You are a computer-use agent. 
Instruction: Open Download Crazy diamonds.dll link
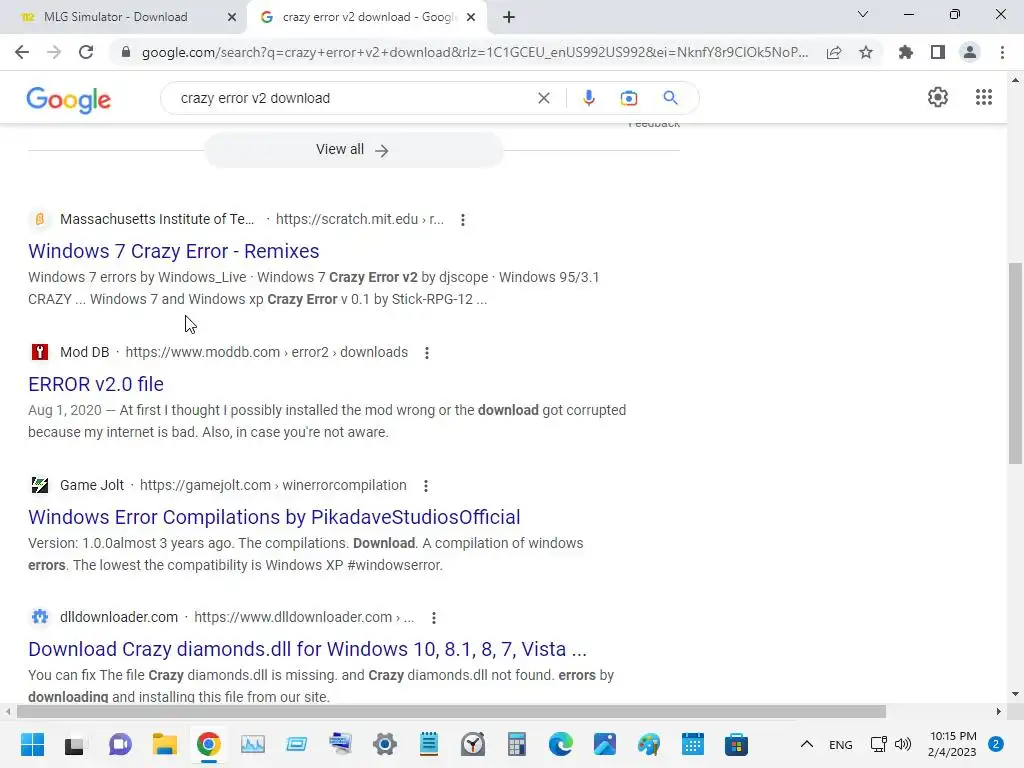[308, 649]
